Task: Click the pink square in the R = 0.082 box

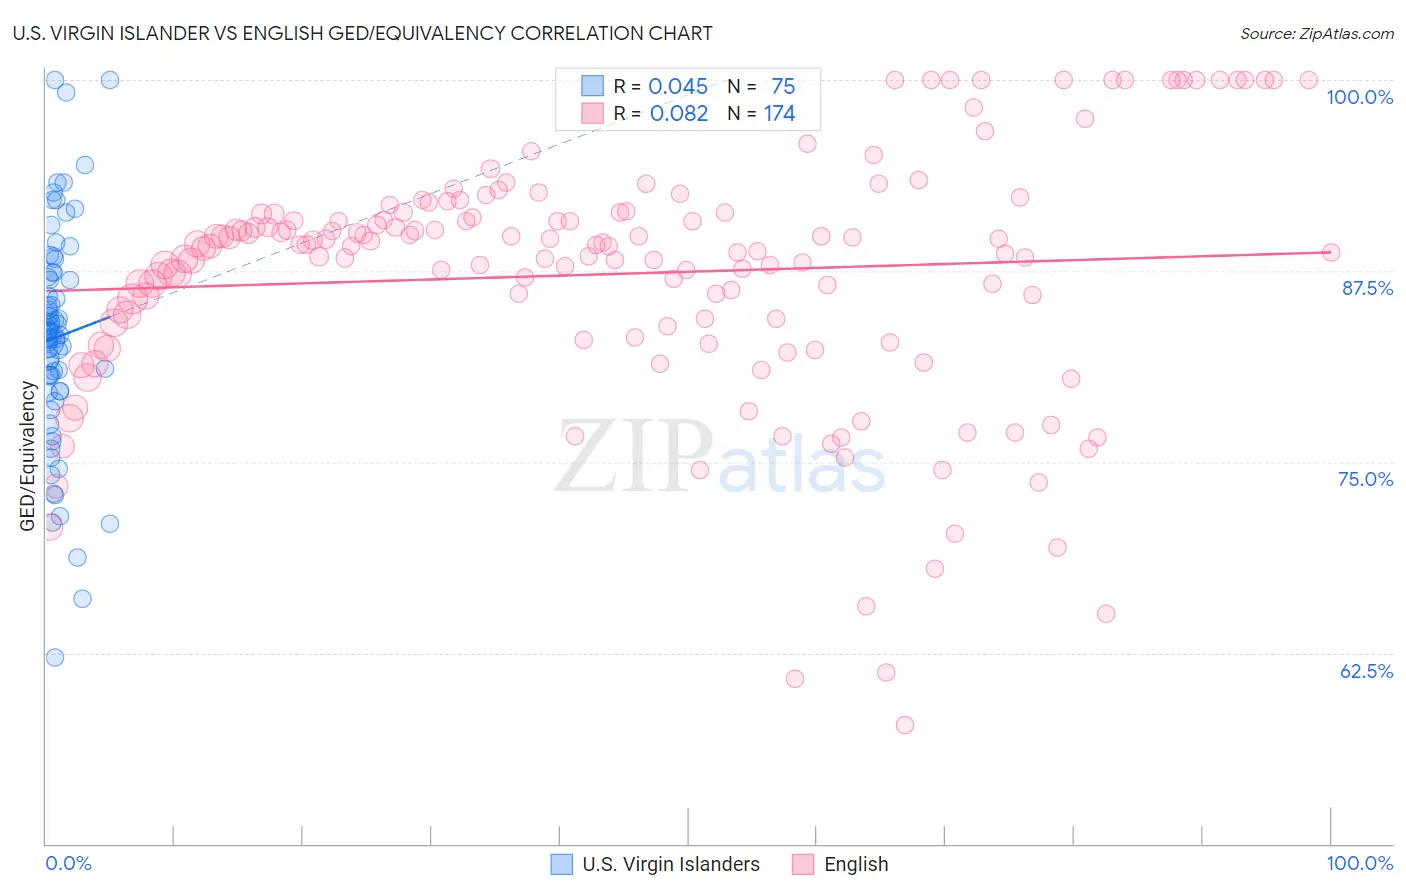Action: pyautogui.click(x=593, y=113)
